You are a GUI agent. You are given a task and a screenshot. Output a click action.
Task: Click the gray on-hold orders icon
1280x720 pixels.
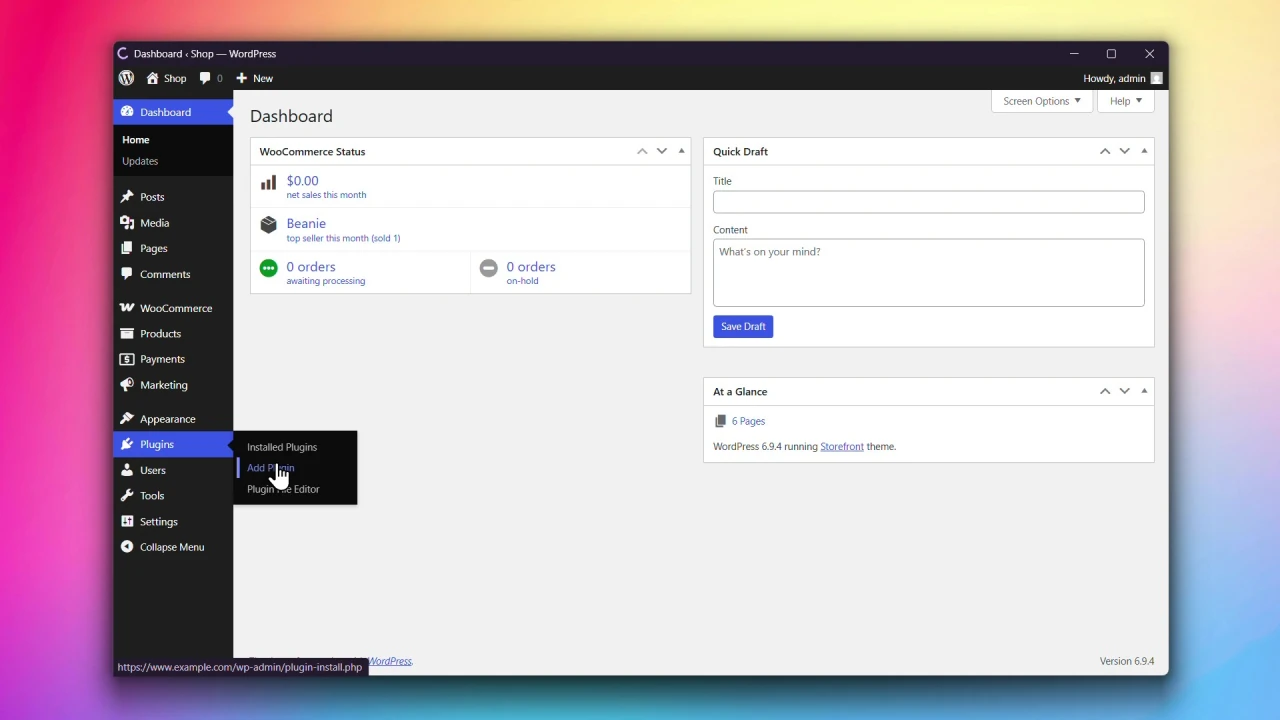pyautogui.click(x=488, y=268)
